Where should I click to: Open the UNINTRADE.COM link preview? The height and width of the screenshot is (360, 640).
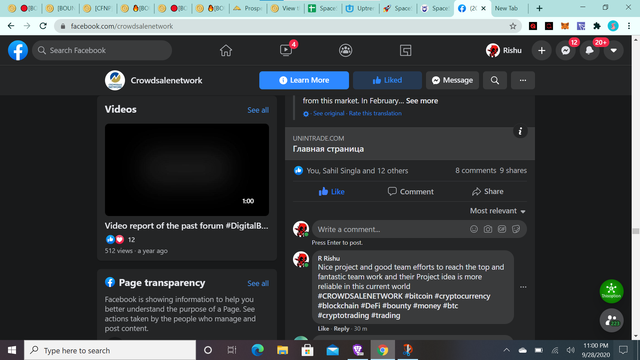[410, 144]
